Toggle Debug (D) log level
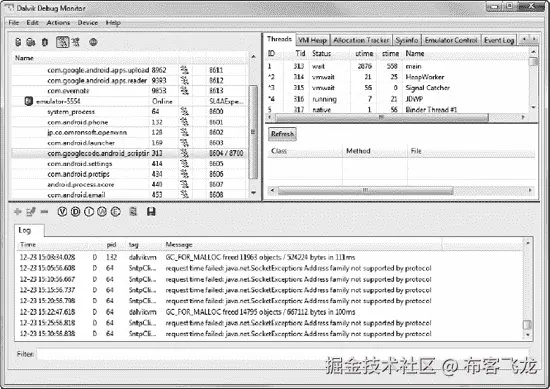Image resolution: width=550 pixels, height=389 pixels. (75, 212)
